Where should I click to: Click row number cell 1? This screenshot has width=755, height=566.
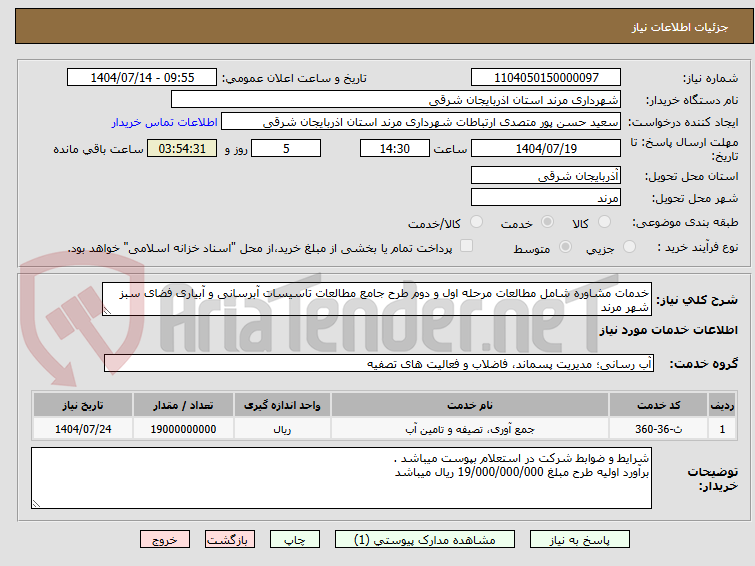[722, 429]
